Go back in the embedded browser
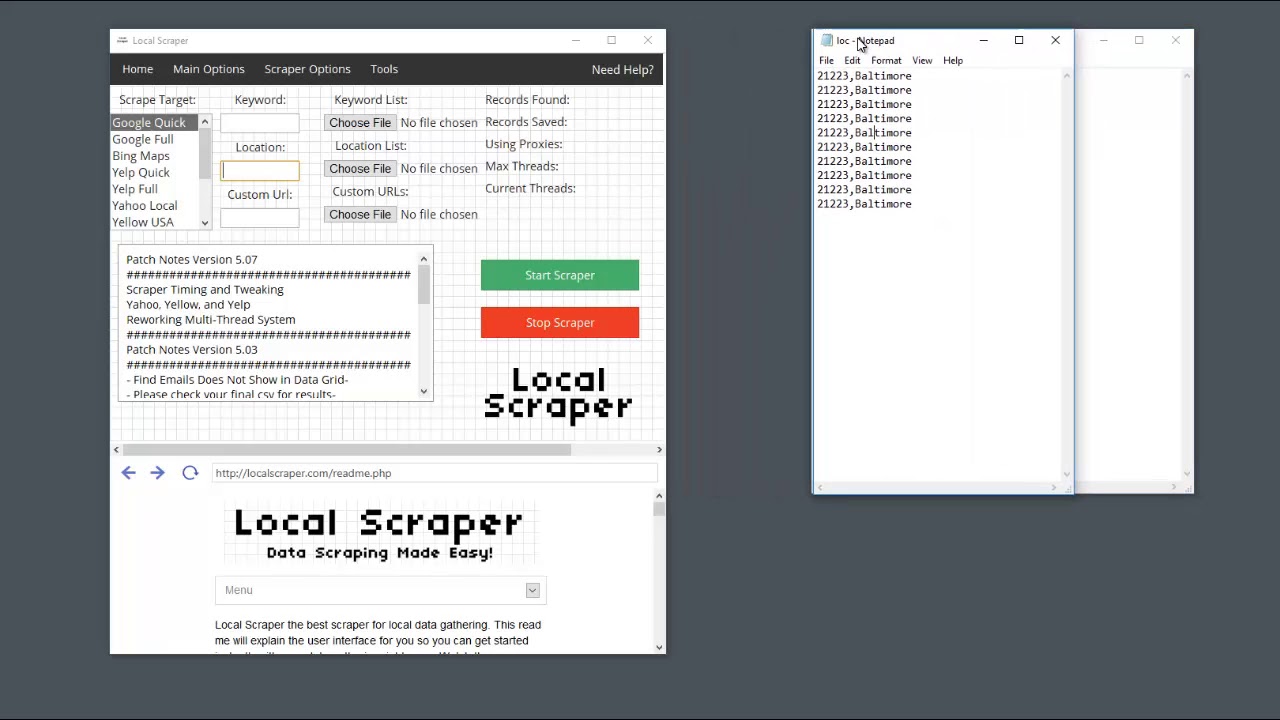Image resolution: width=1280 pixels, height=720 pixels. [x=128, y=473]
